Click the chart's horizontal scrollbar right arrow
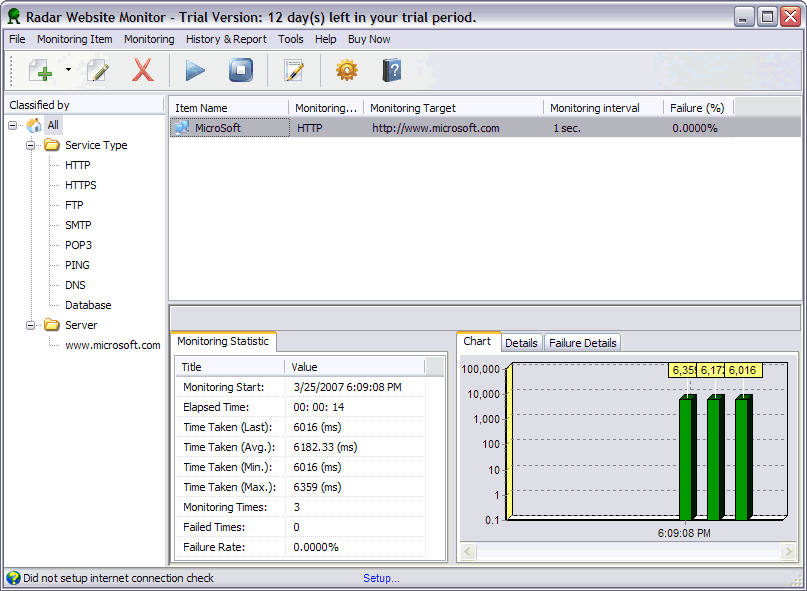The height and width of the screenshot is (591, 807). tap(790, 551)
